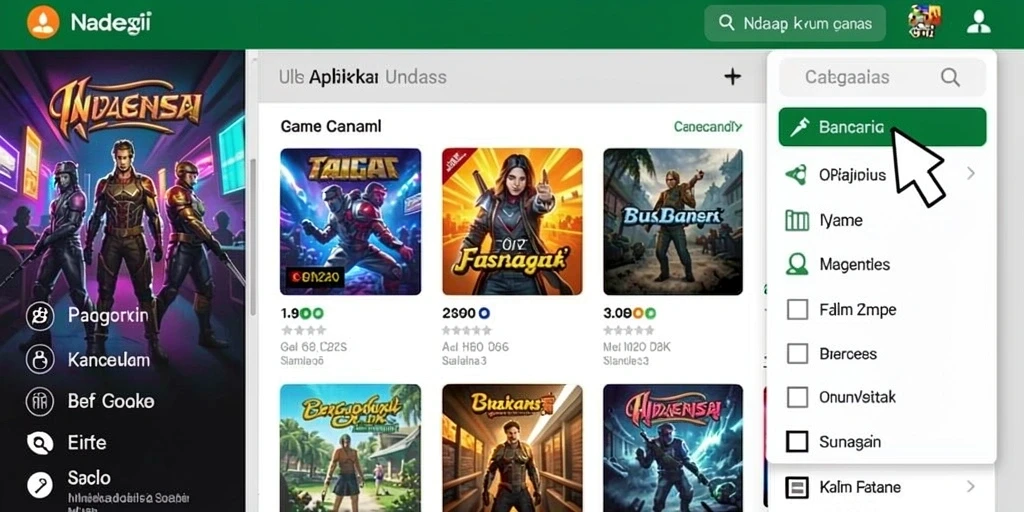Open the user profile icon in header
The height and width of the screenshot is (512, 1024).
pyautogui.click(x=978, y=23)
